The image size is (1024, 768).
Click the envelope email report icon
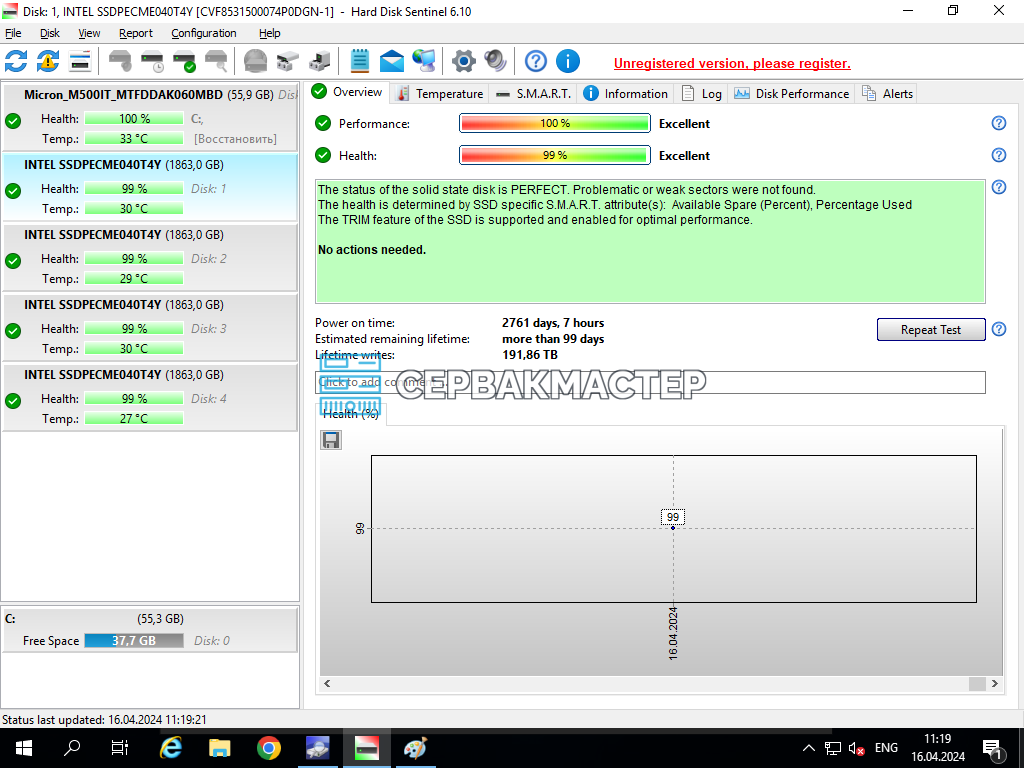tap(392, 61)
